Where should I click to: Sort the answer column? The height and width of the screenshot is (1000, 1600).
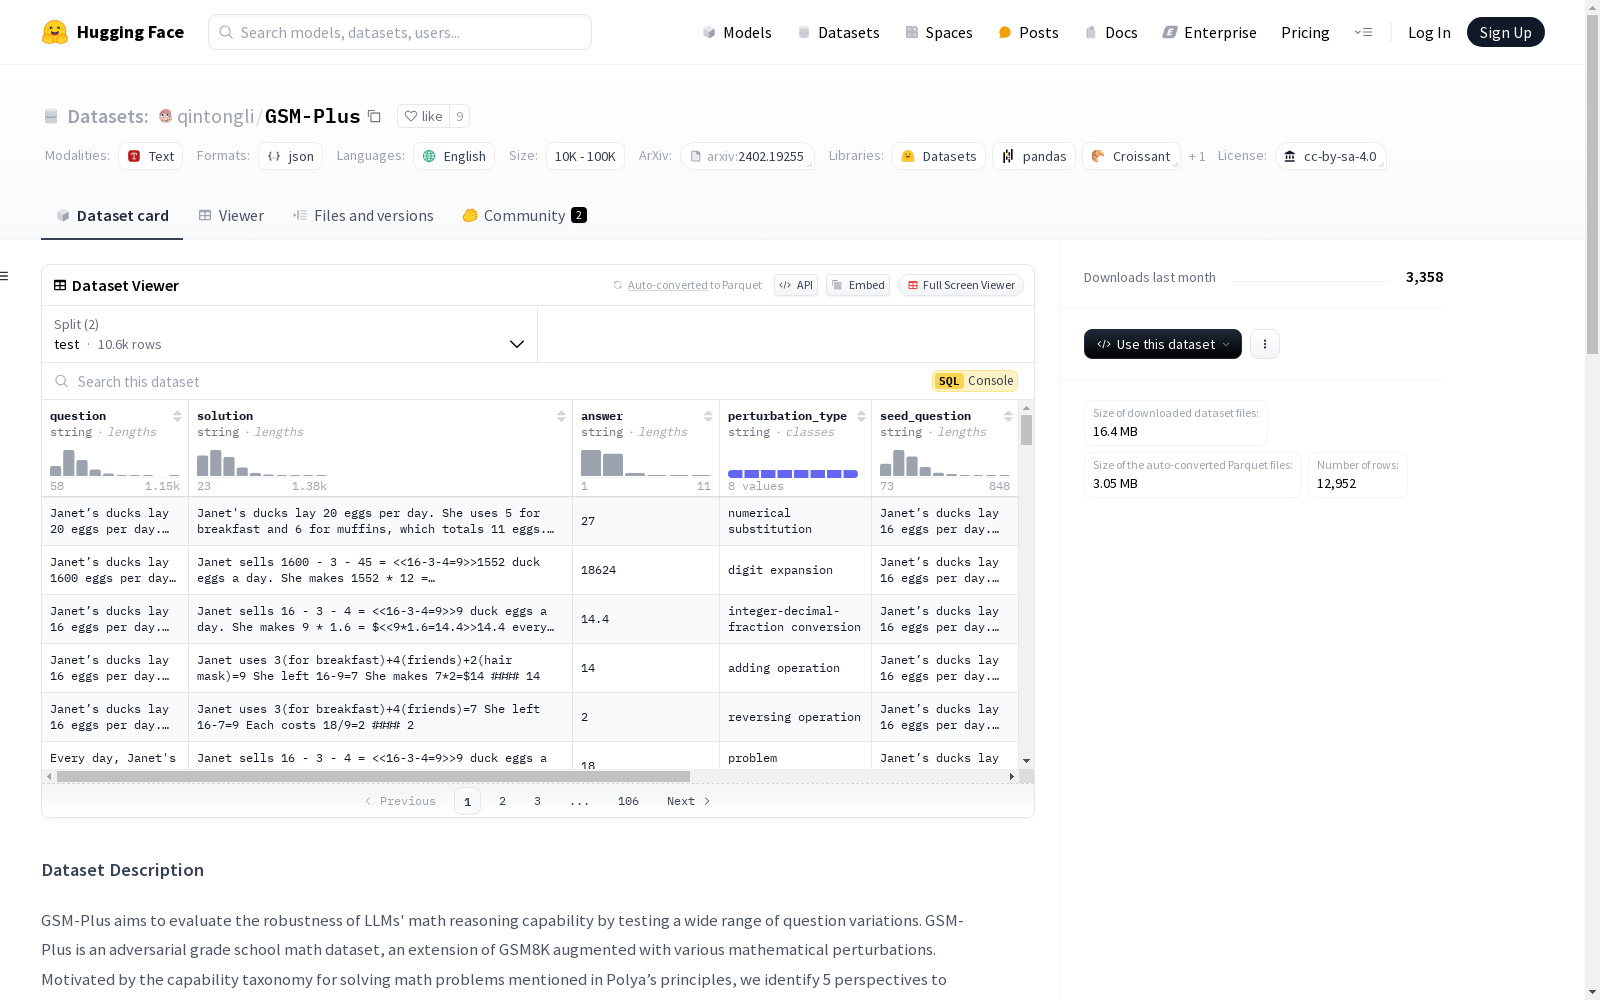pos(708,416)
